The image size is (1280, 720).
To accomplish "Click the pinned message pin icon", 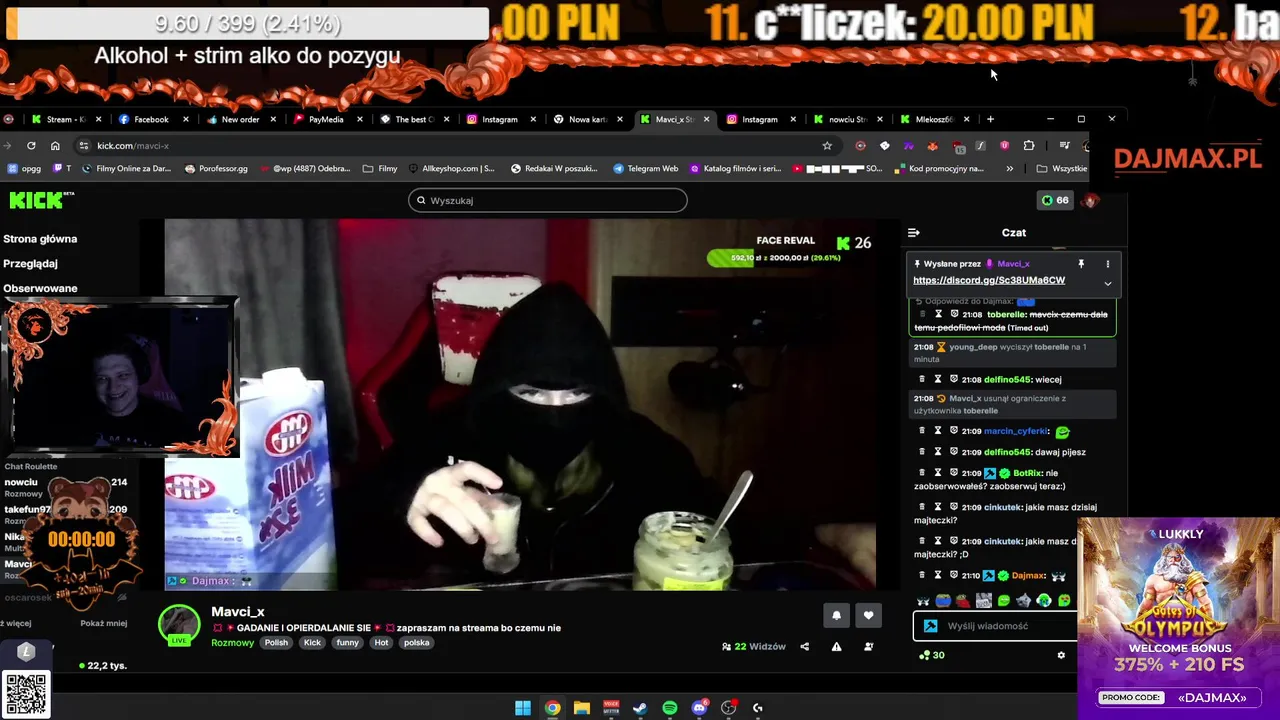I will tap(1081, 264).
